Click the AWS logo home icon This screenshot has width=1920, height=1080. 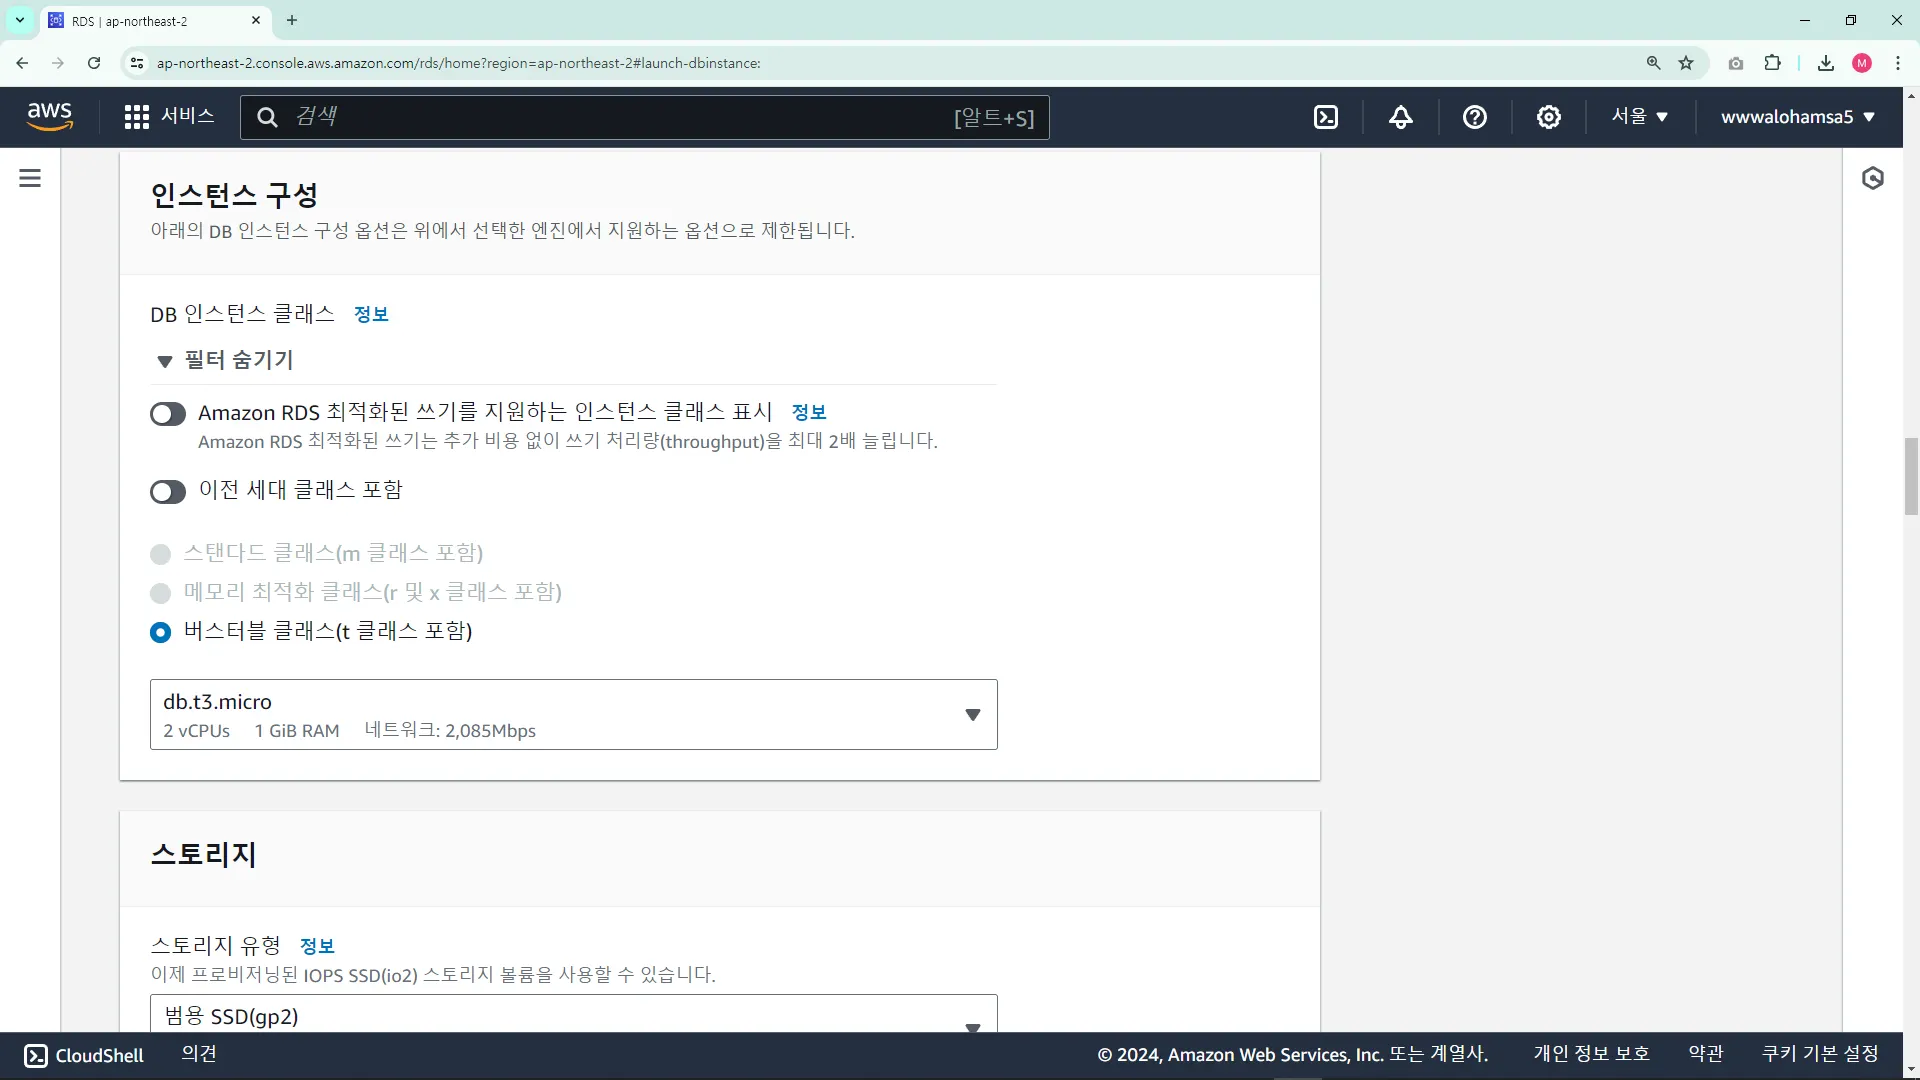tap(50, 117)
